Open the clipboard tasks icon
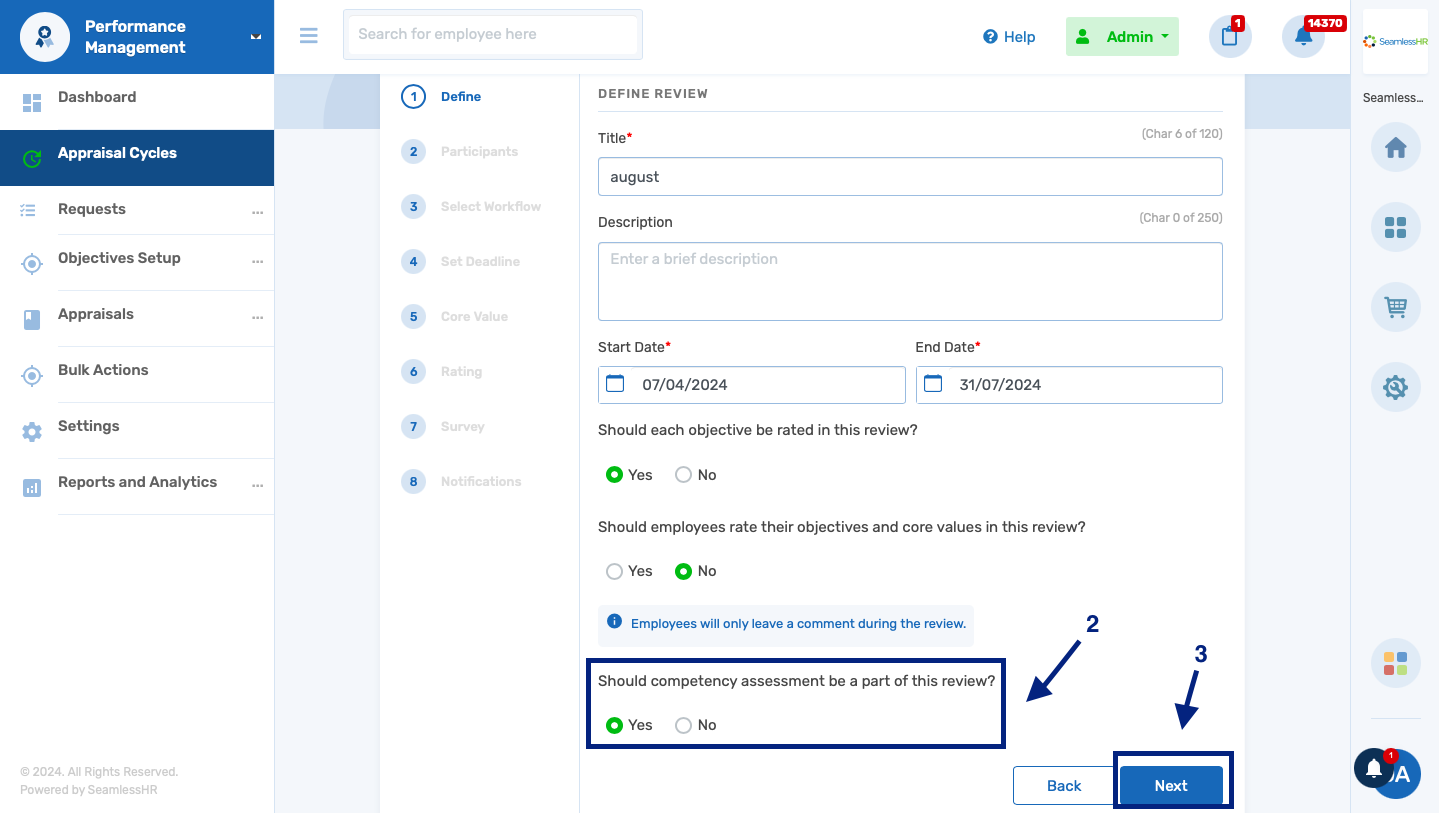 coord(1229,37)
